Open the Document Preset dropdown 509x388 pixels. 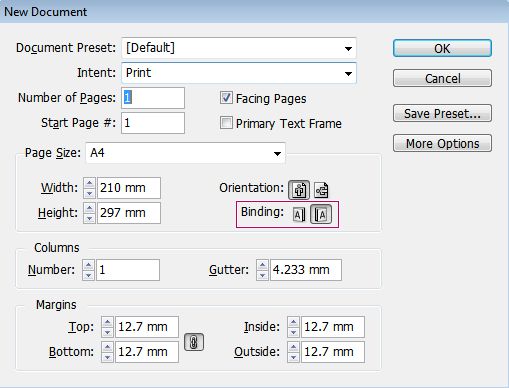[x=239, y=48]
